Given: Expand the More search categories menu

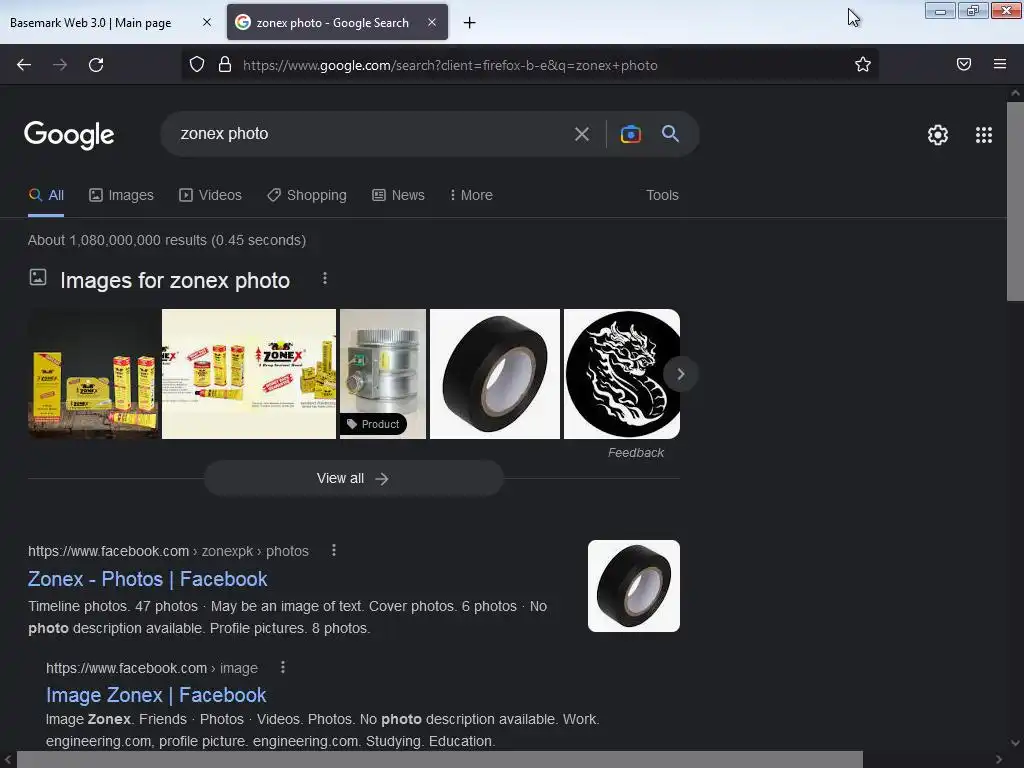Looking at the screenshot, I should tap(472, 195).
